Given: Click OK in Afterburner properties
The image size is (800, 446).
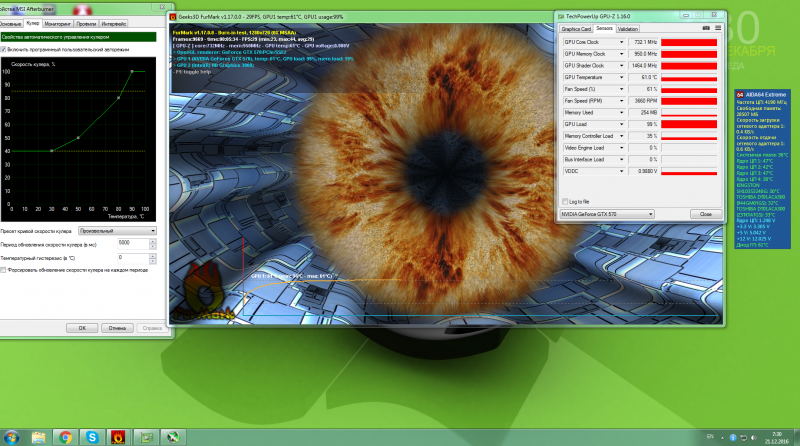Looking at the screenshot, I should tap(82, 328).
